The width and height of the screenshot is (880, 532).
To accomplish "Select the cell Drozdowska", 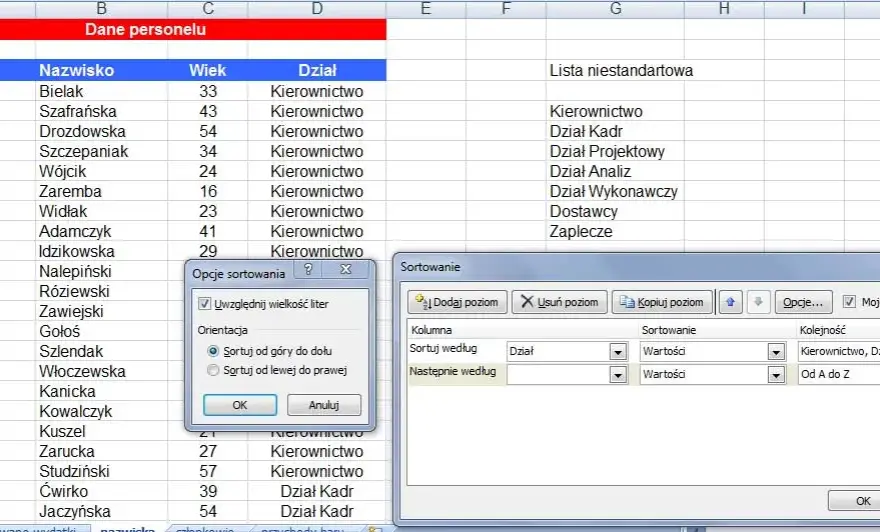I will tap(102, 131).
